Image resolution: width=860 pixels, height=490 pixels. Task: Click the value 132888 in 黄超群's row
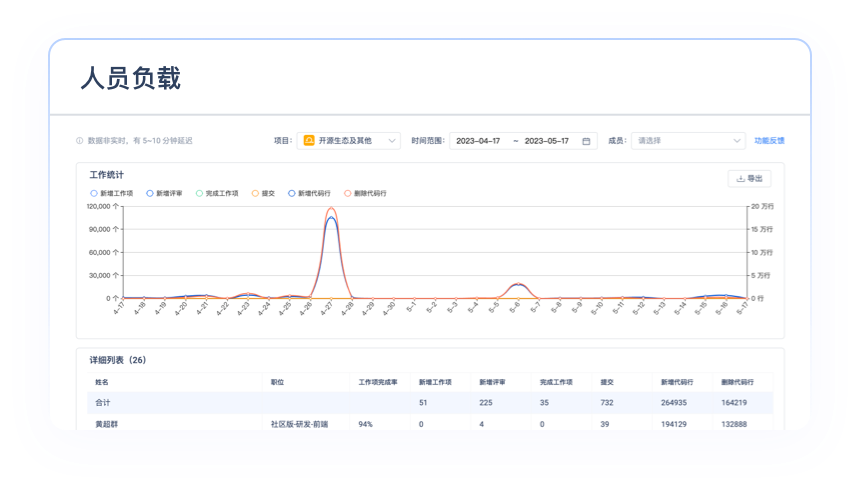point(734,424)
